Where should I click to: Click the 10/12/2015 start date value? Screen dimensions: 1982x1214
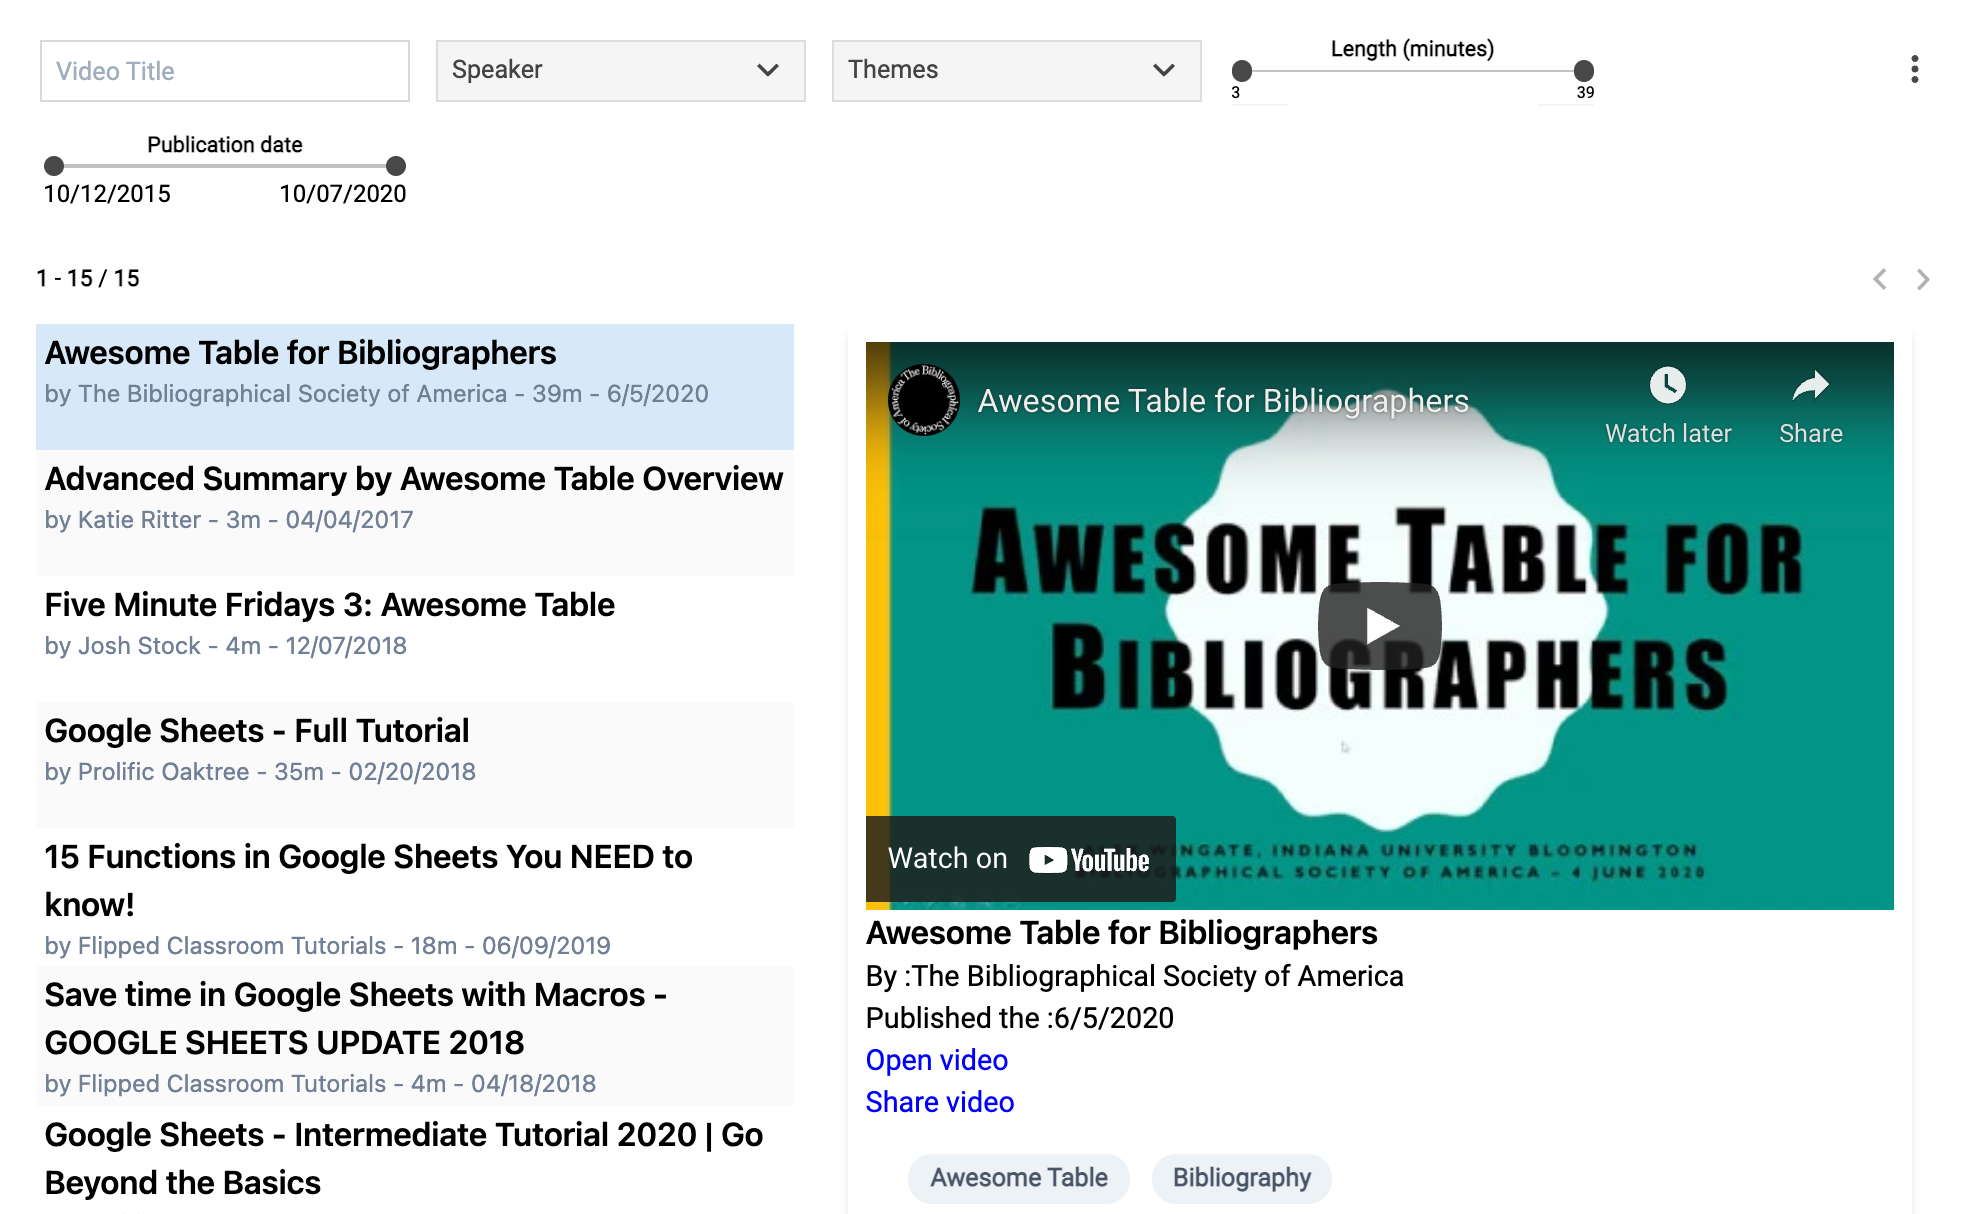pos(107,194)
